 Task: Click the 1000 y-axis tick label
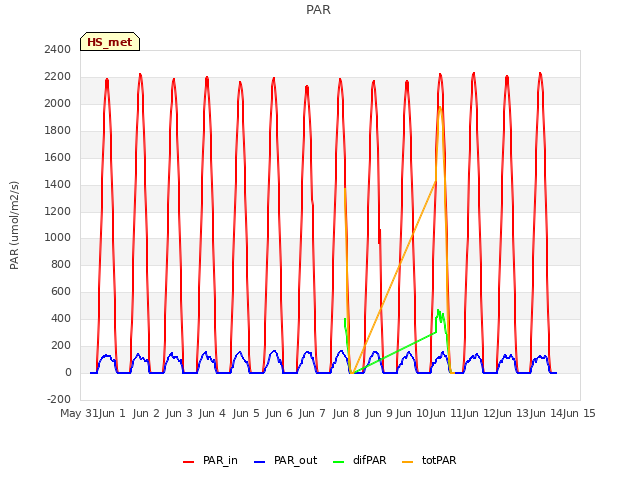pos(58,238)
